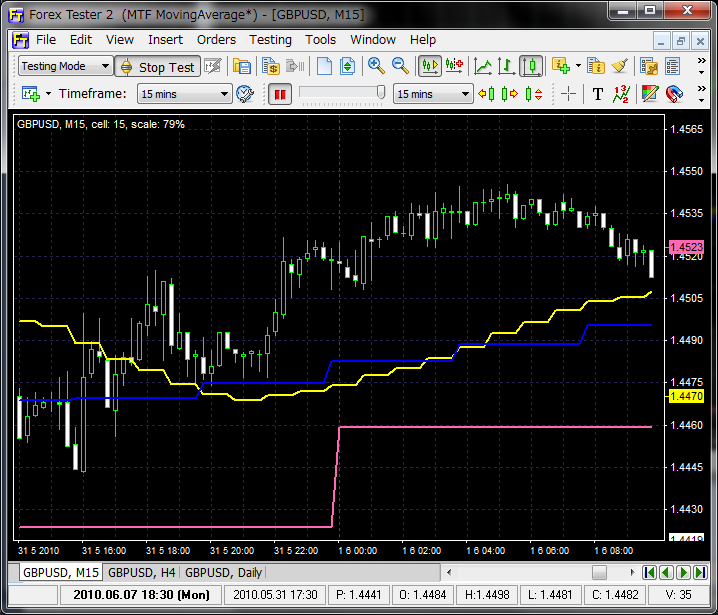Switch to the GBPUSD, M15 chart tab
The width and height of the screenshot is (718, 615).
[60, 572]
